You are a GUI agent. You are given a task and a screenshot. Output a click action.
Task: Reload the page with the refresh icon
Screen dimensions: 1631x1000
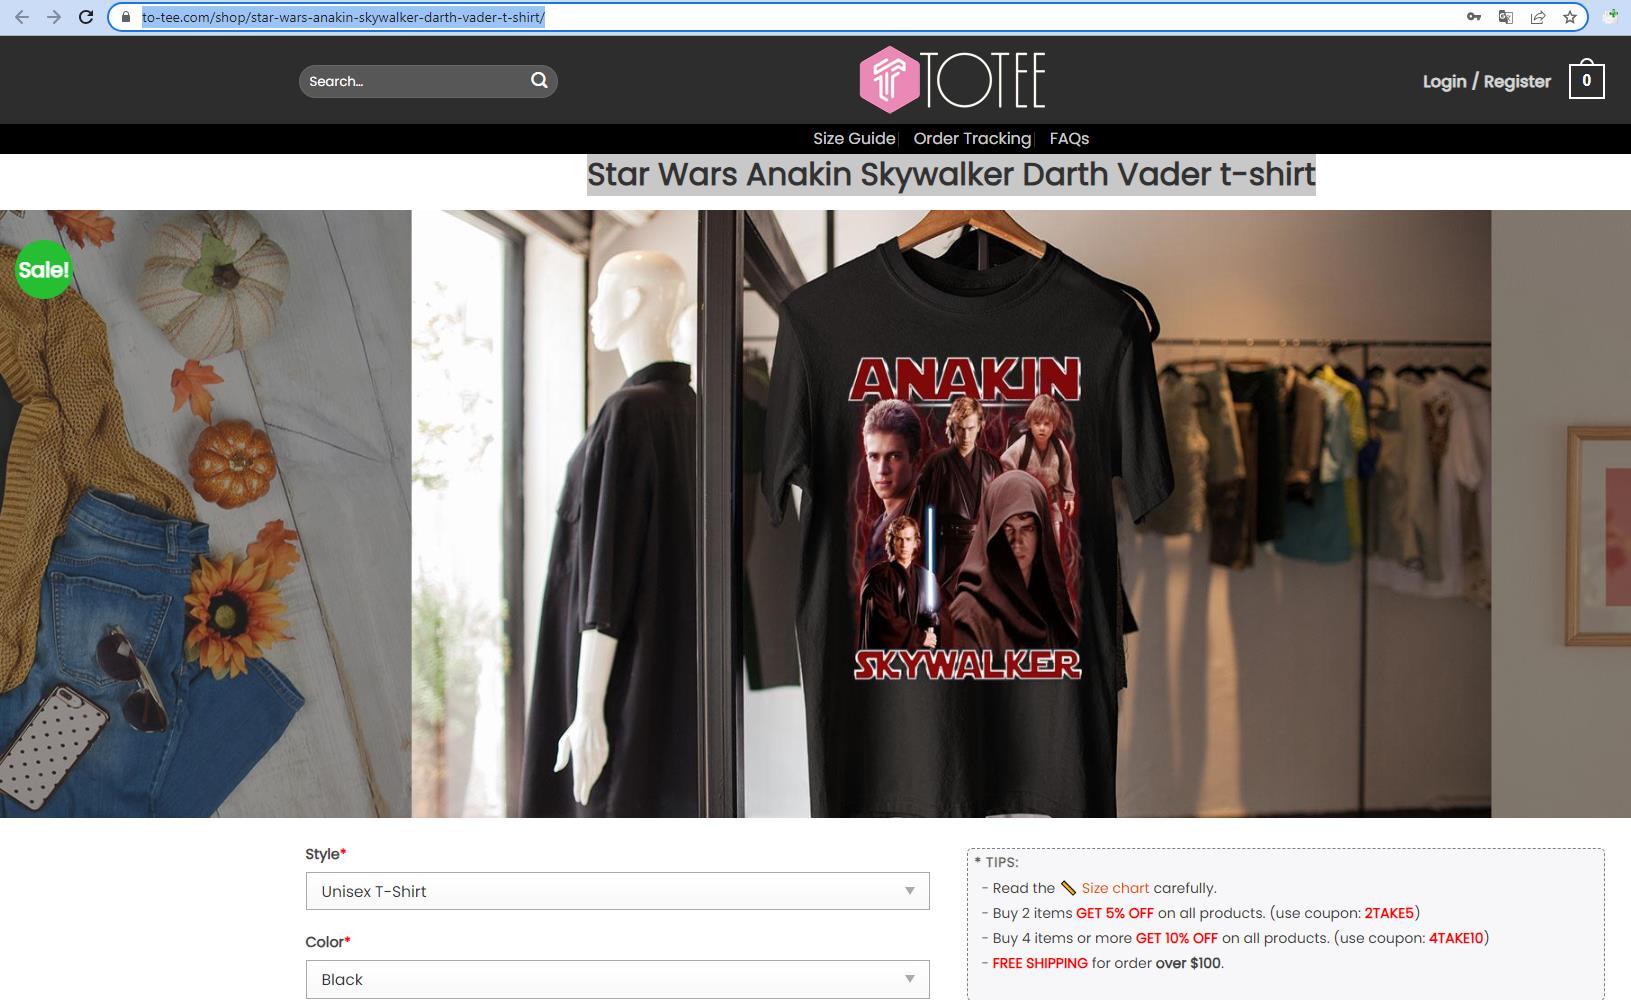tap(86, 17)
